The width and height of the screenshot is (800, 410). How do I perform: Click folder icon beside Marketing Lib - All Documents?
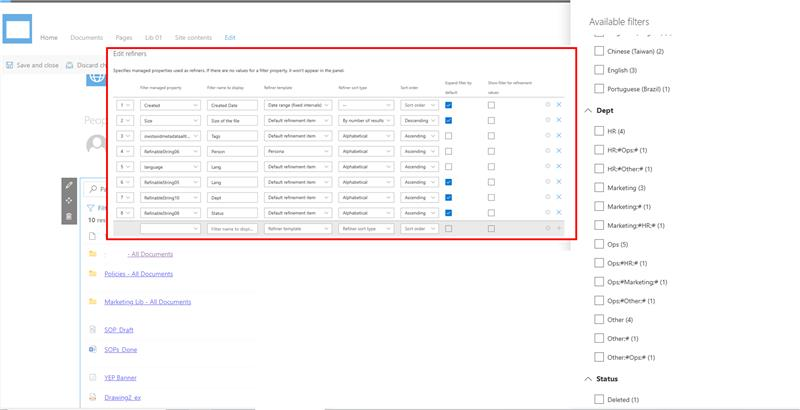click(x=92, y=301)
